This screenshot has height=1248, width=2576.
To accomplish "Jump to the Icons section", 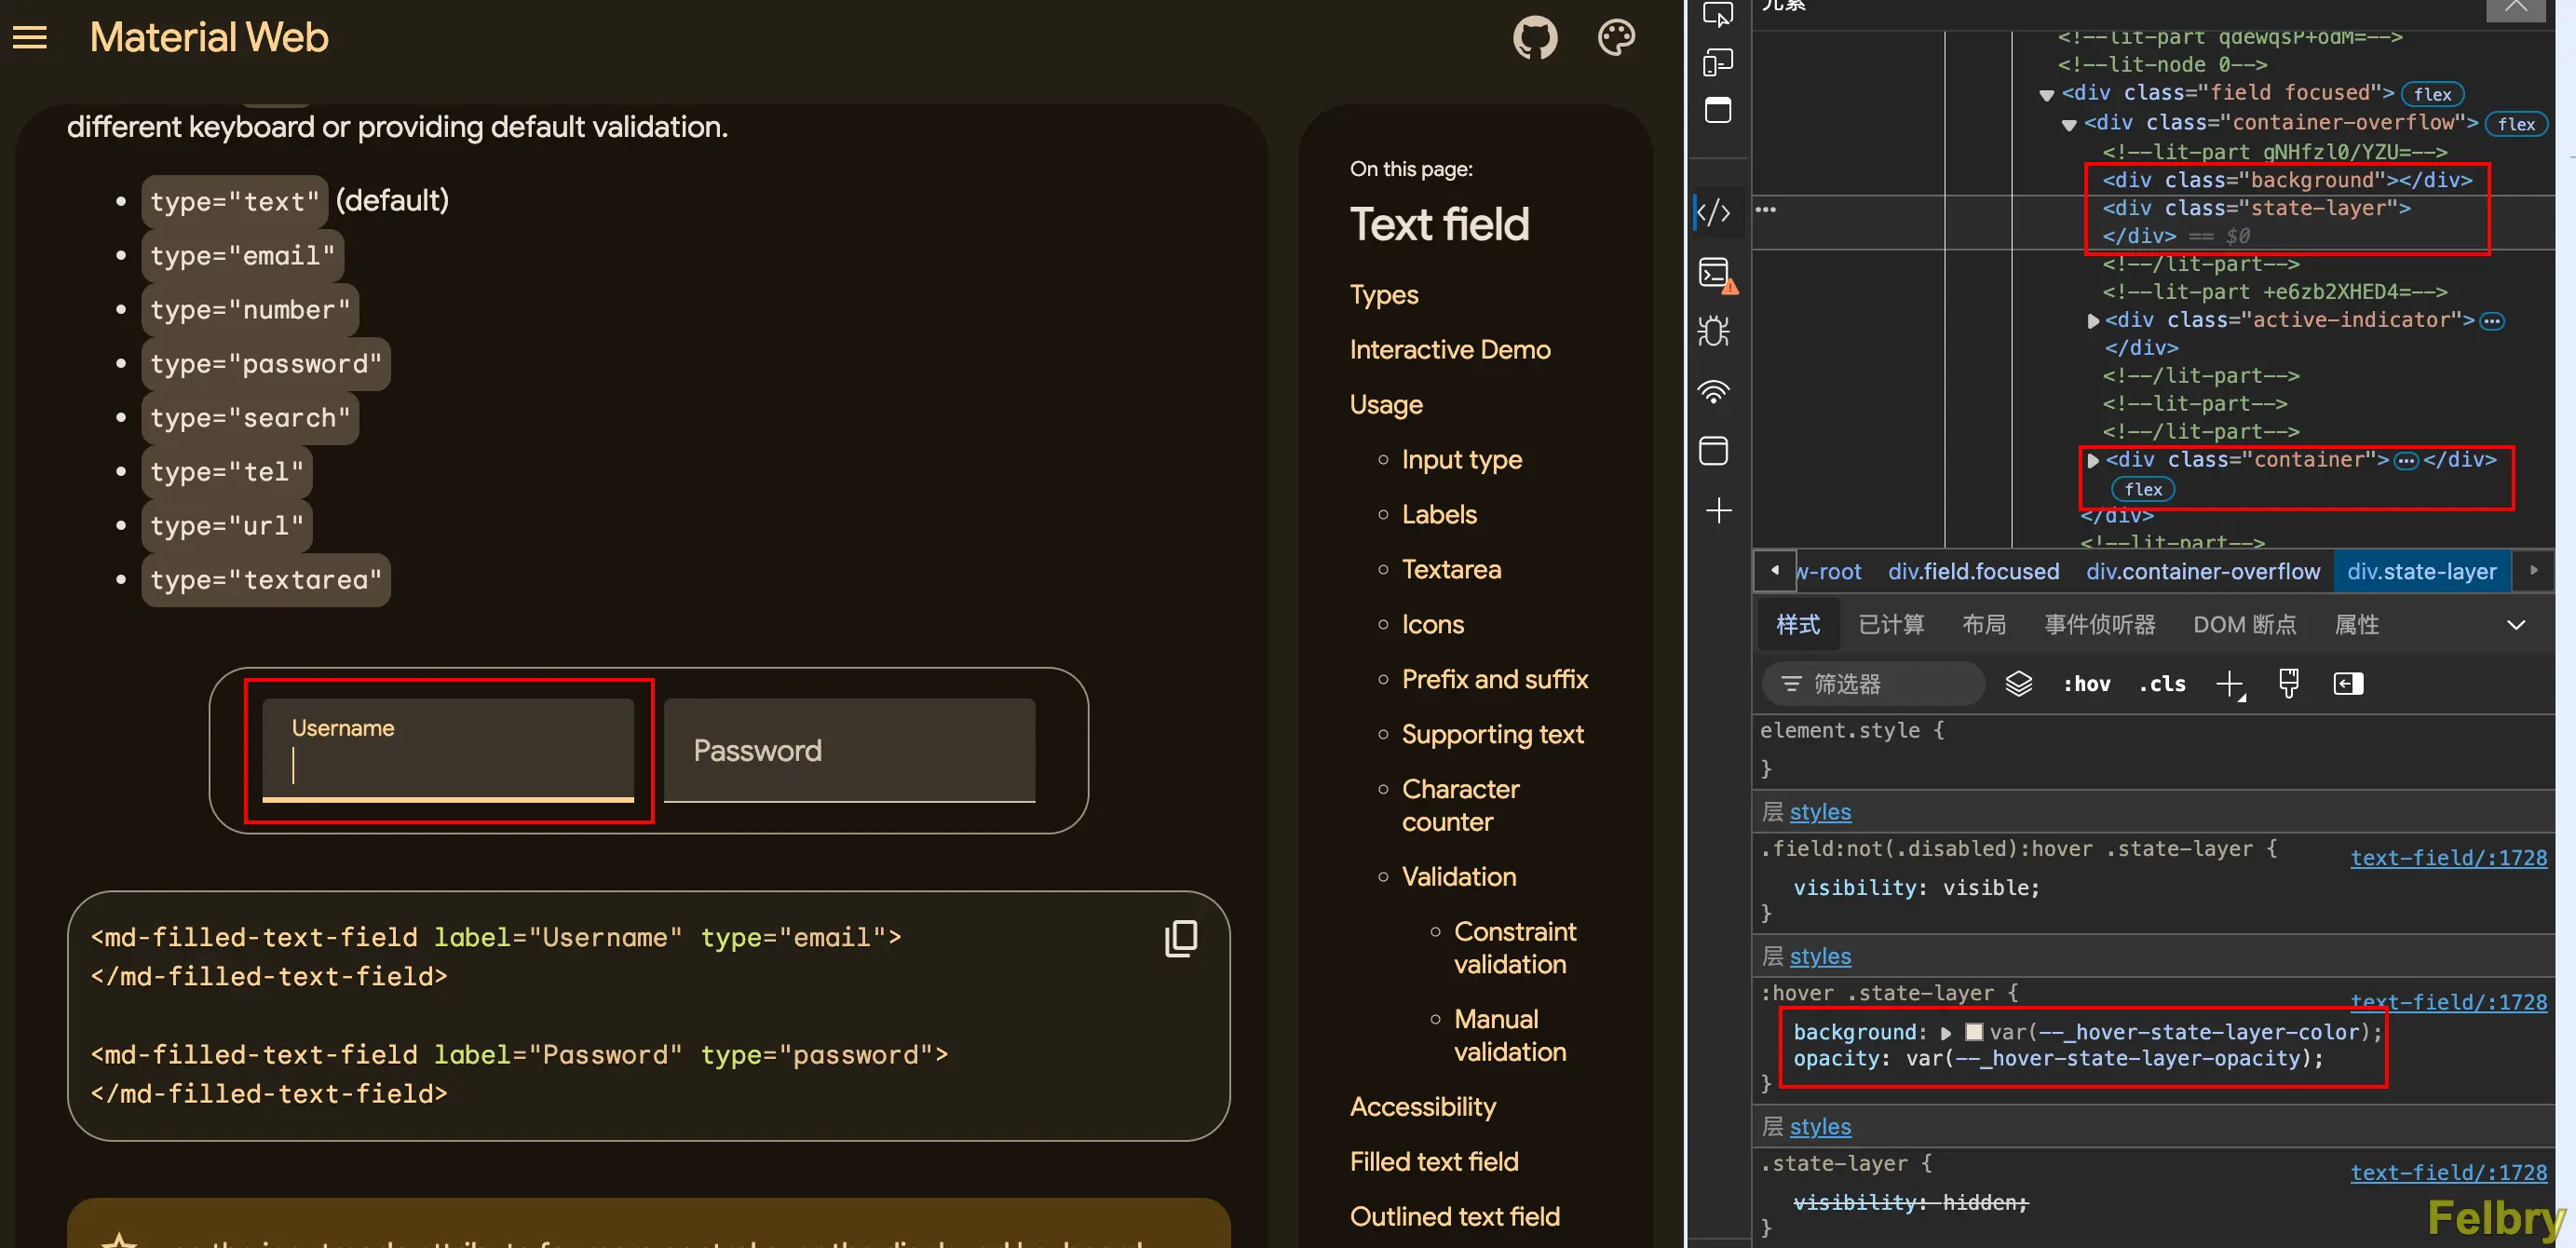I will (x=1432, y=625).
